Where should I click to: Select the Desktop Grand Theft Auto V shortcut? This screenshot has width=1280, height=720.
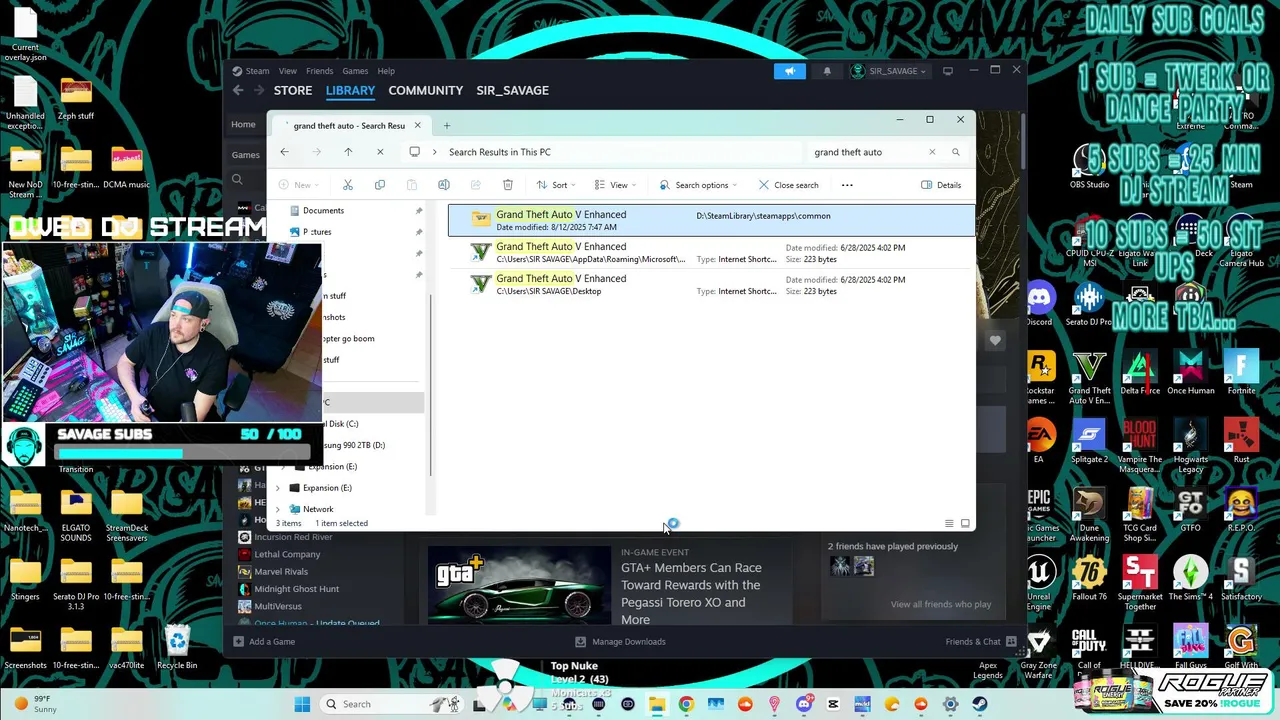(x=711, y=285)
